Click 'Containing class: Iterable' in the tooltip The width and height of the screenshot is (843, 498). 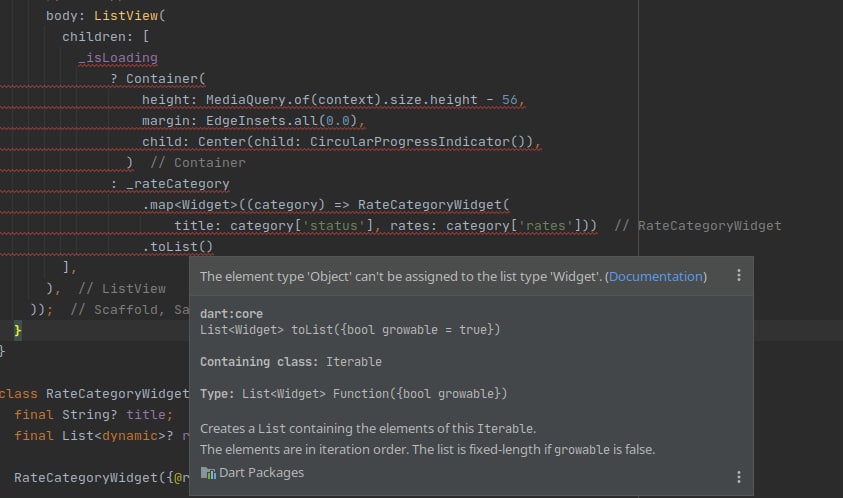pos(291,362)
